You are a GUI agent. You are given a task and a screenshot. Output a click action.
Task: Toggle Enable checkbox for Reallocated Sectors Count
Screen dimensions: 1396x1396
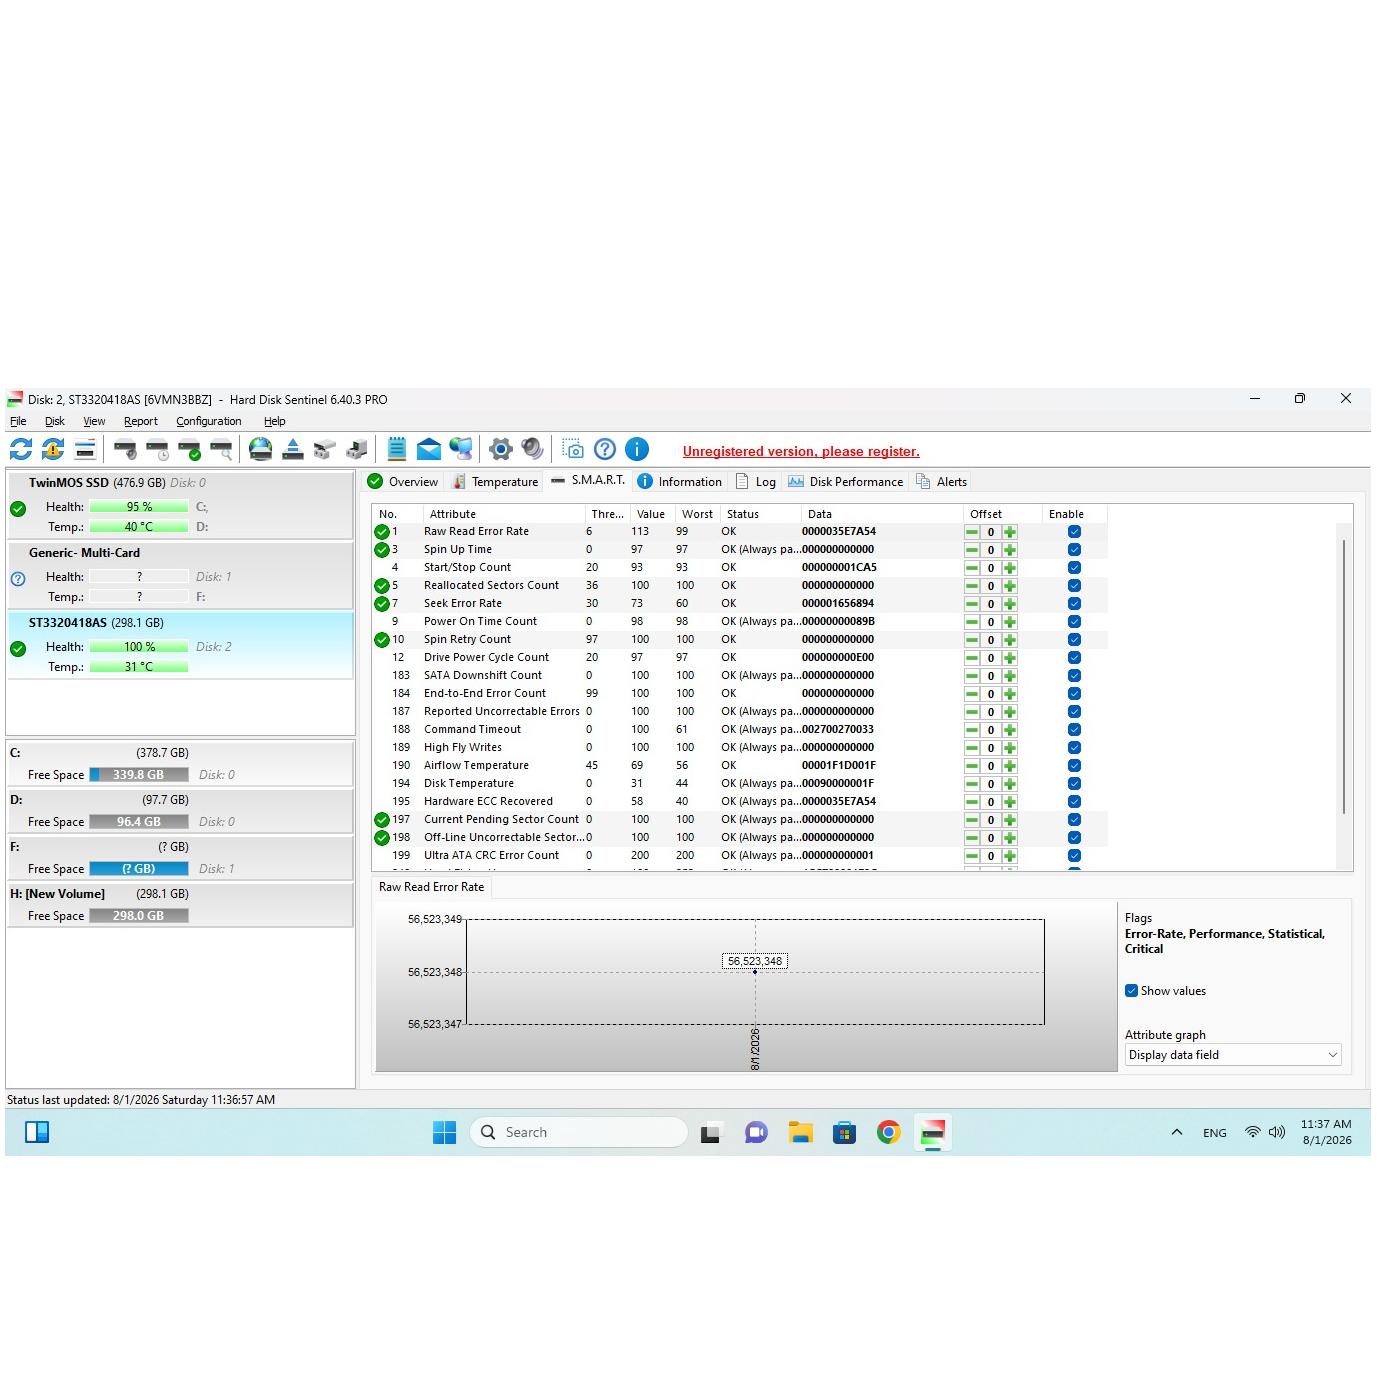pyautogui.click(x=1074, y=586)
